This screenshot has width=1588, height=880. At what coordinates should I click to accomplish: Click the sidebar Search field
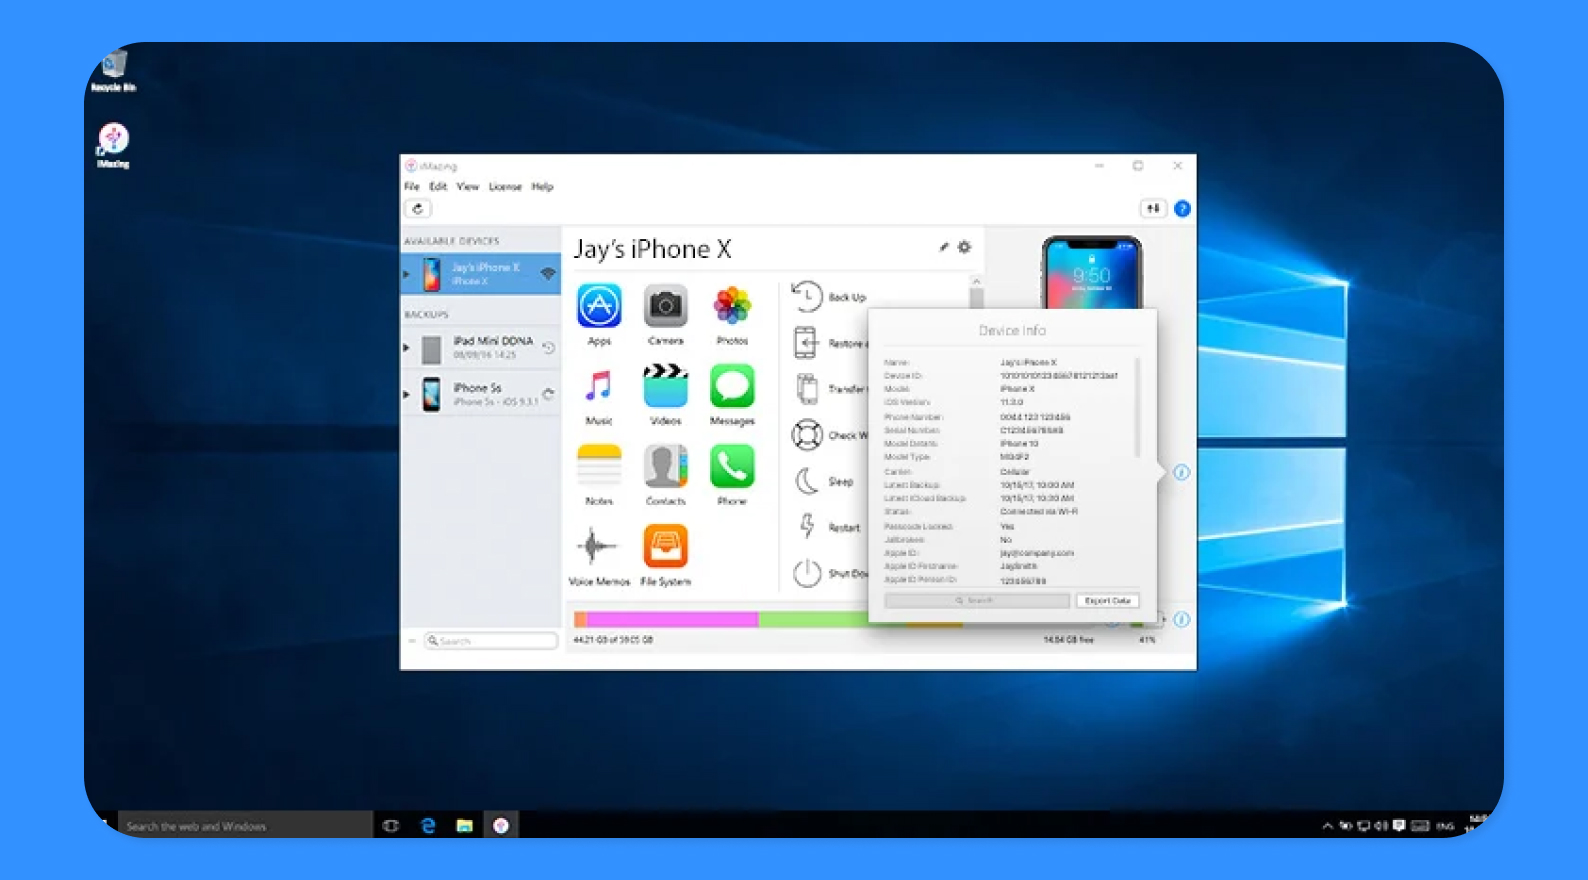(491, 641)
